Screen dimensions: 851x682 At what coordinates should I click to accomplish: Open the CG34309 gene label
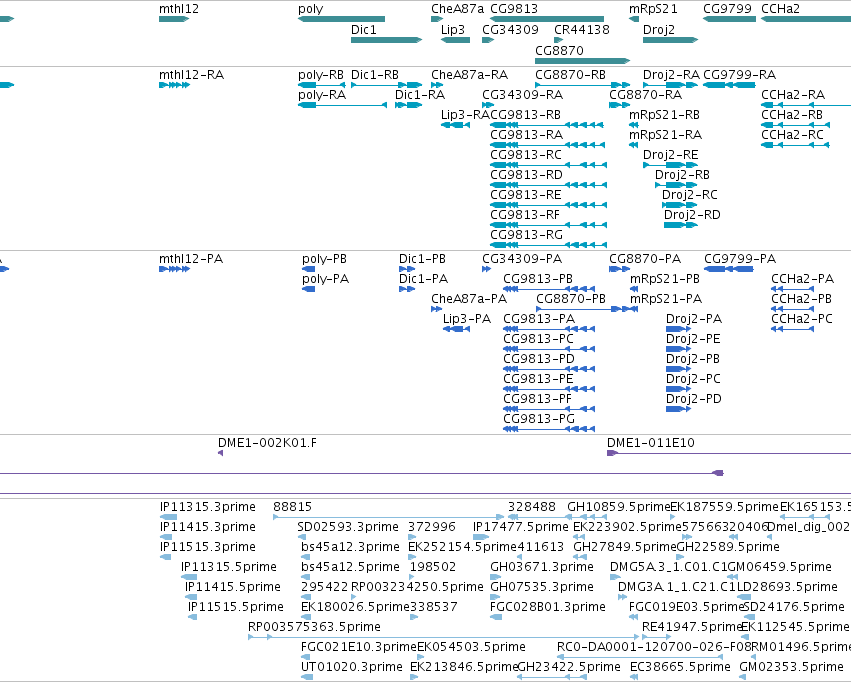pyautogui.click(x=510, y=29)
